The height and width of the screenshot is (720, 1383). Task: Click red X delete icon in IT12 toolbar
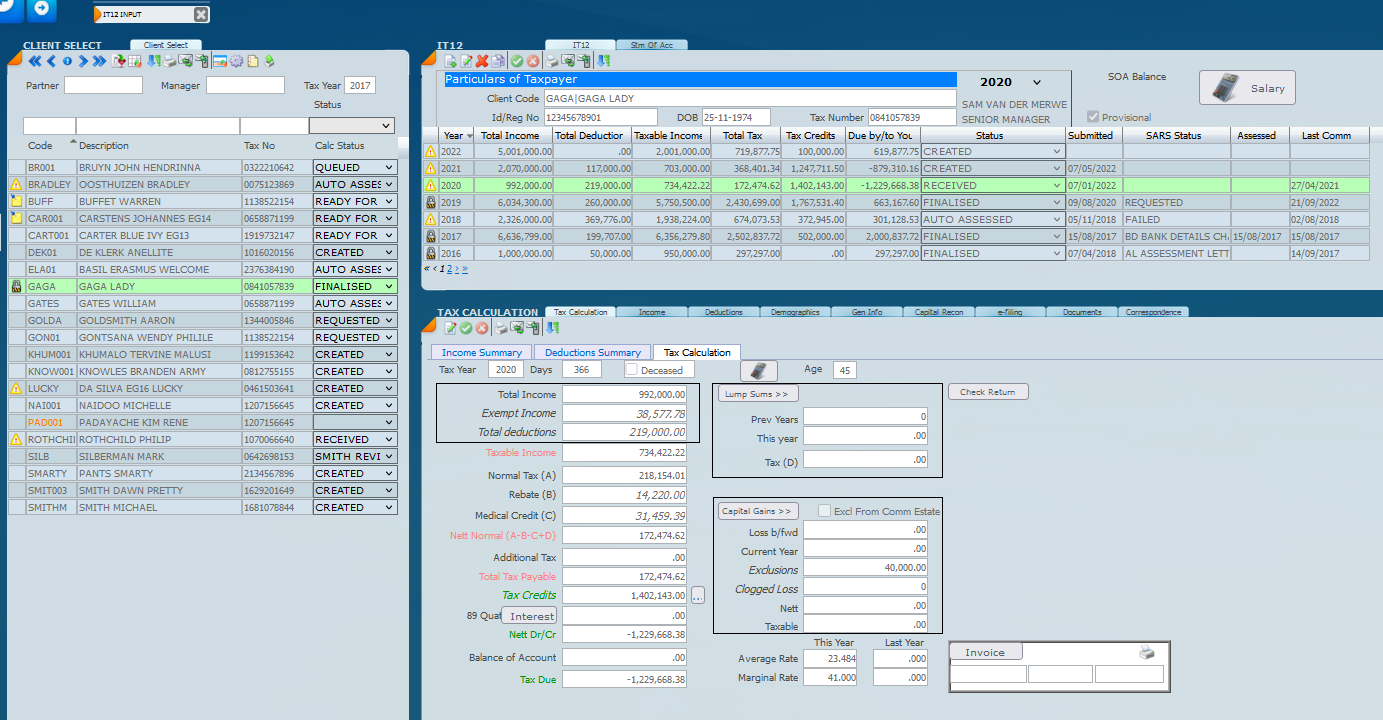(x=482, y=62)
